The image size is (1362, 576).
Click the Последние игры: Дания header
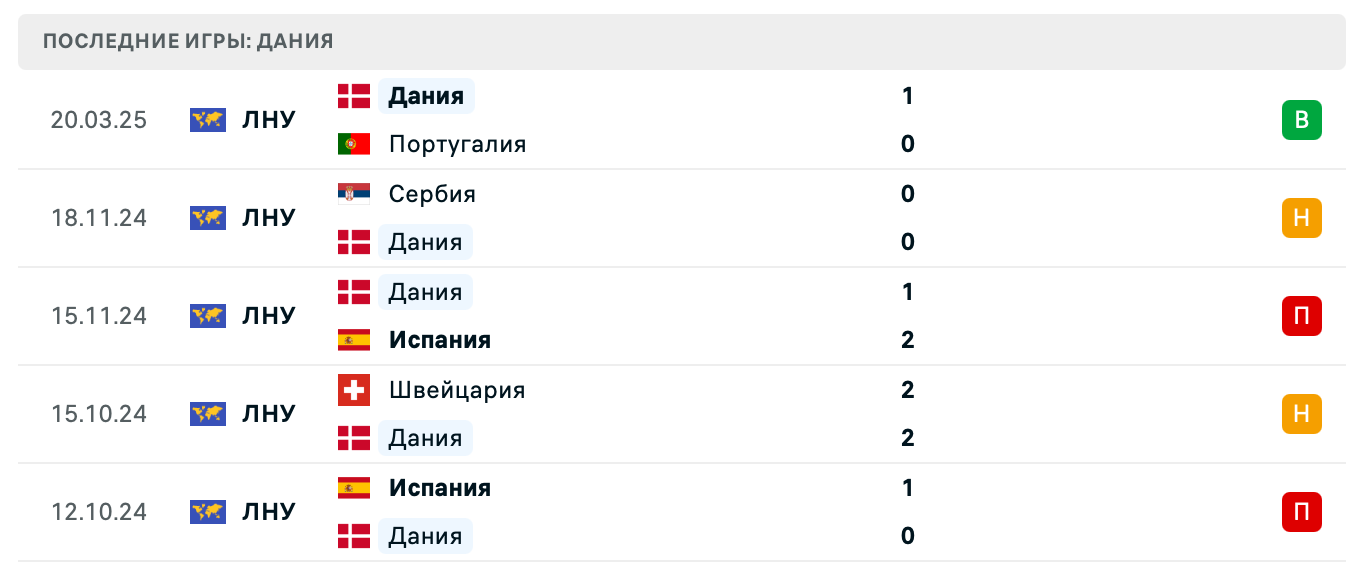(x=189, y=41)
